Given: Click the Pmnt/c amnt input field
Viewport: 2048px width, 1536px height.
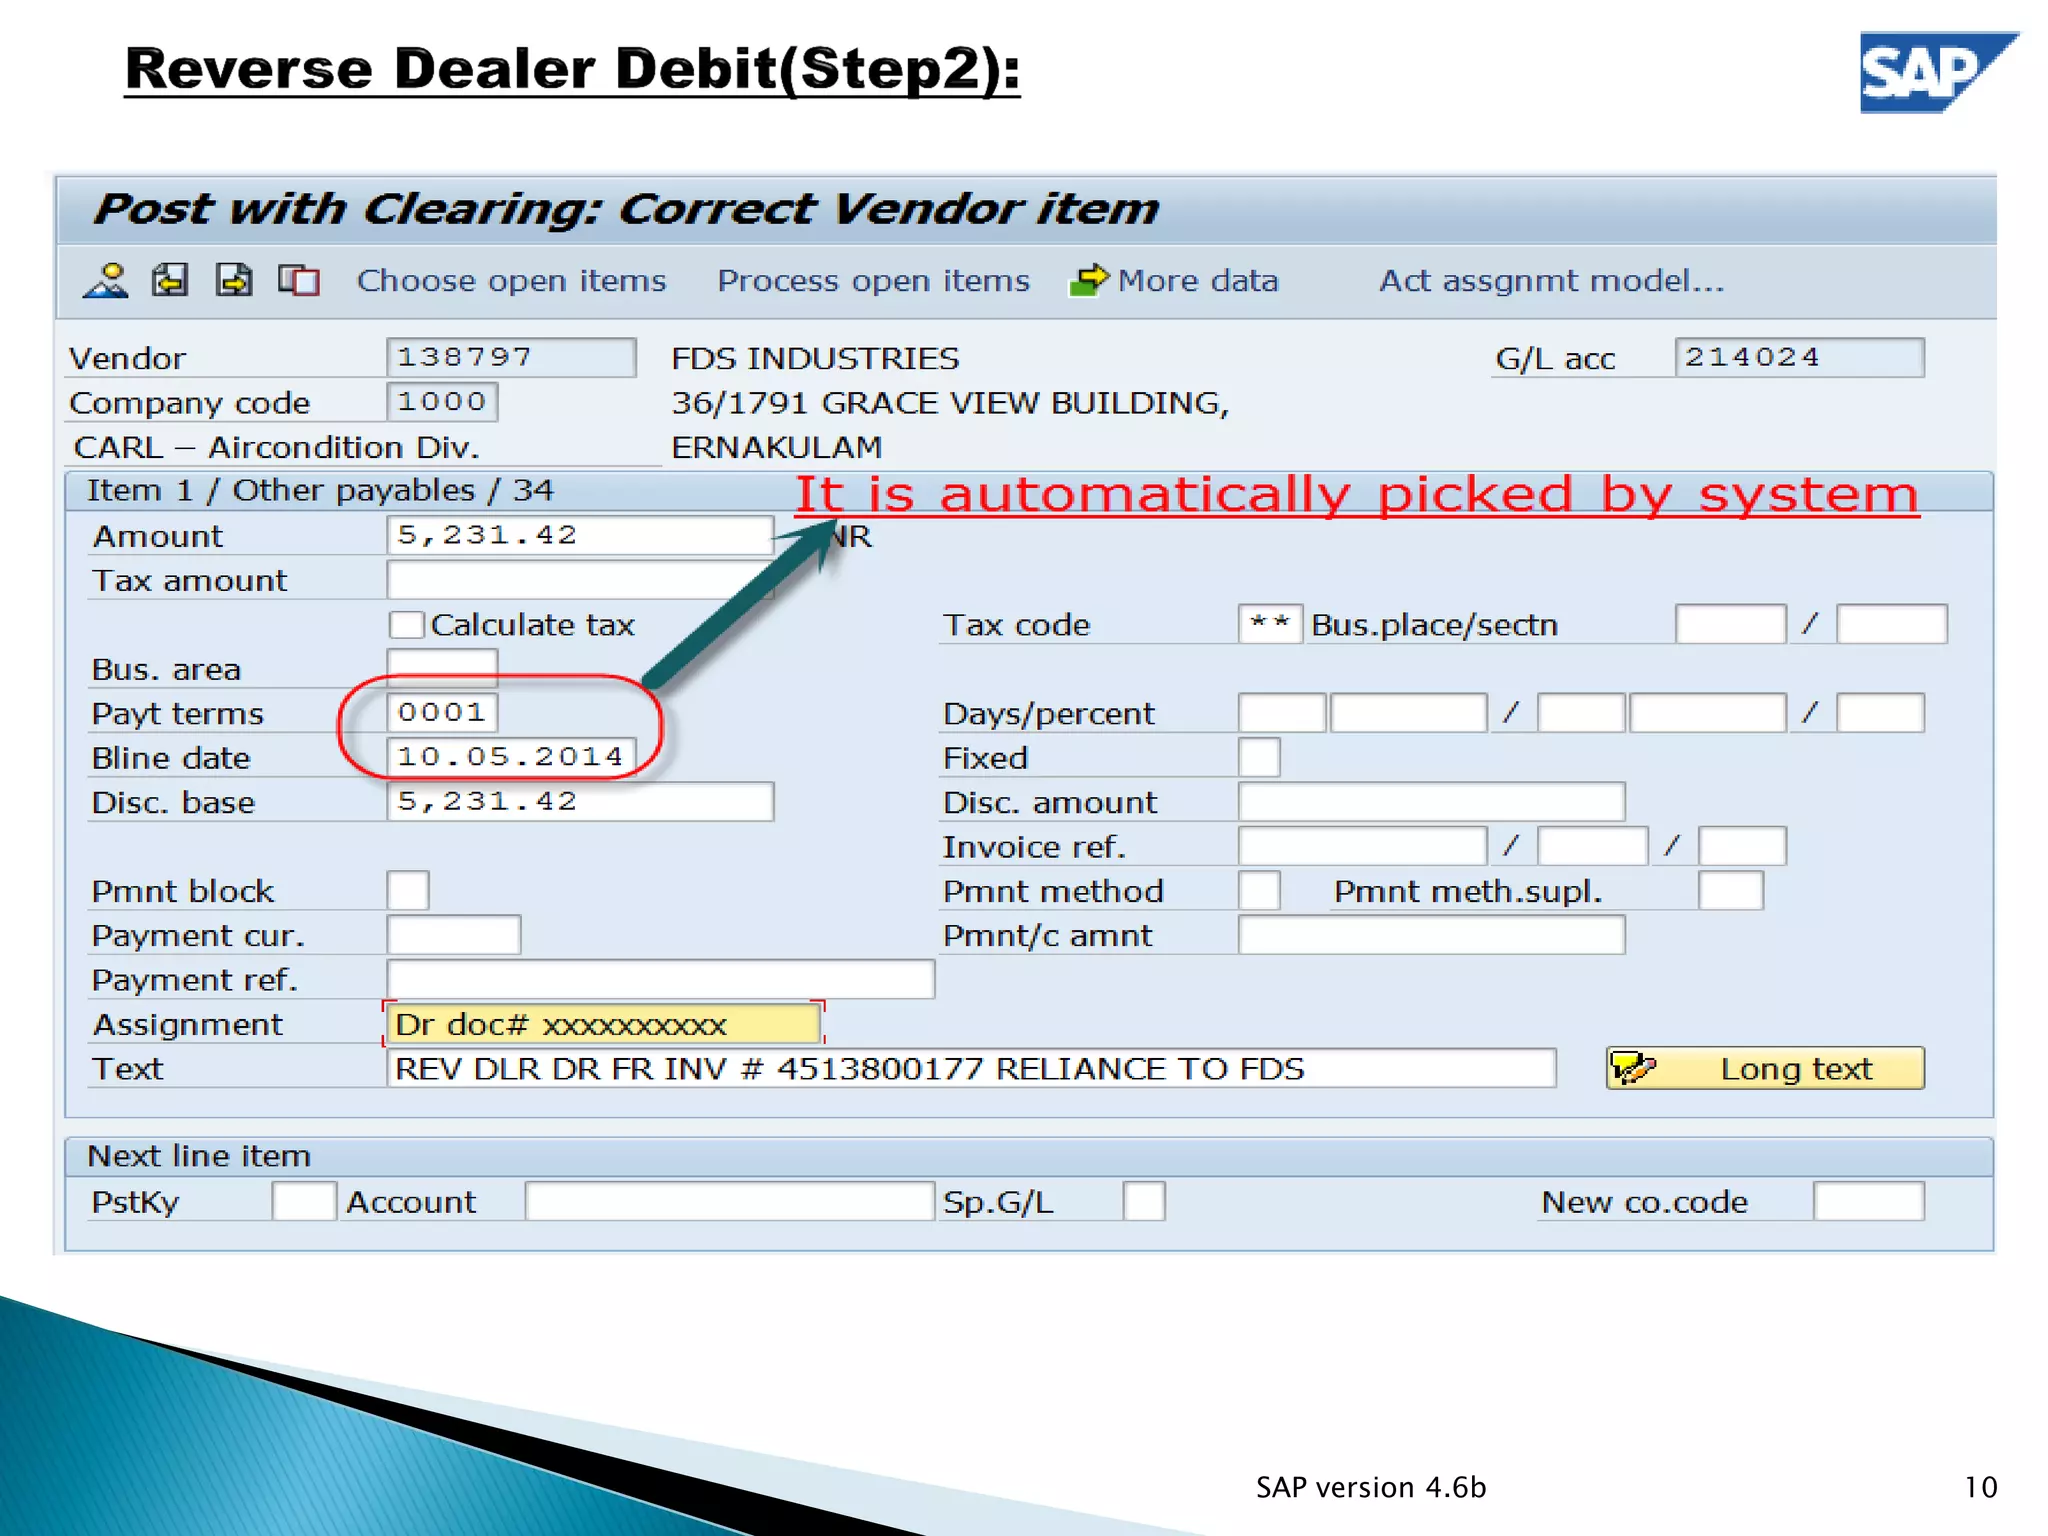Looking at the screenshot, I should click(x=1431, y=934).
